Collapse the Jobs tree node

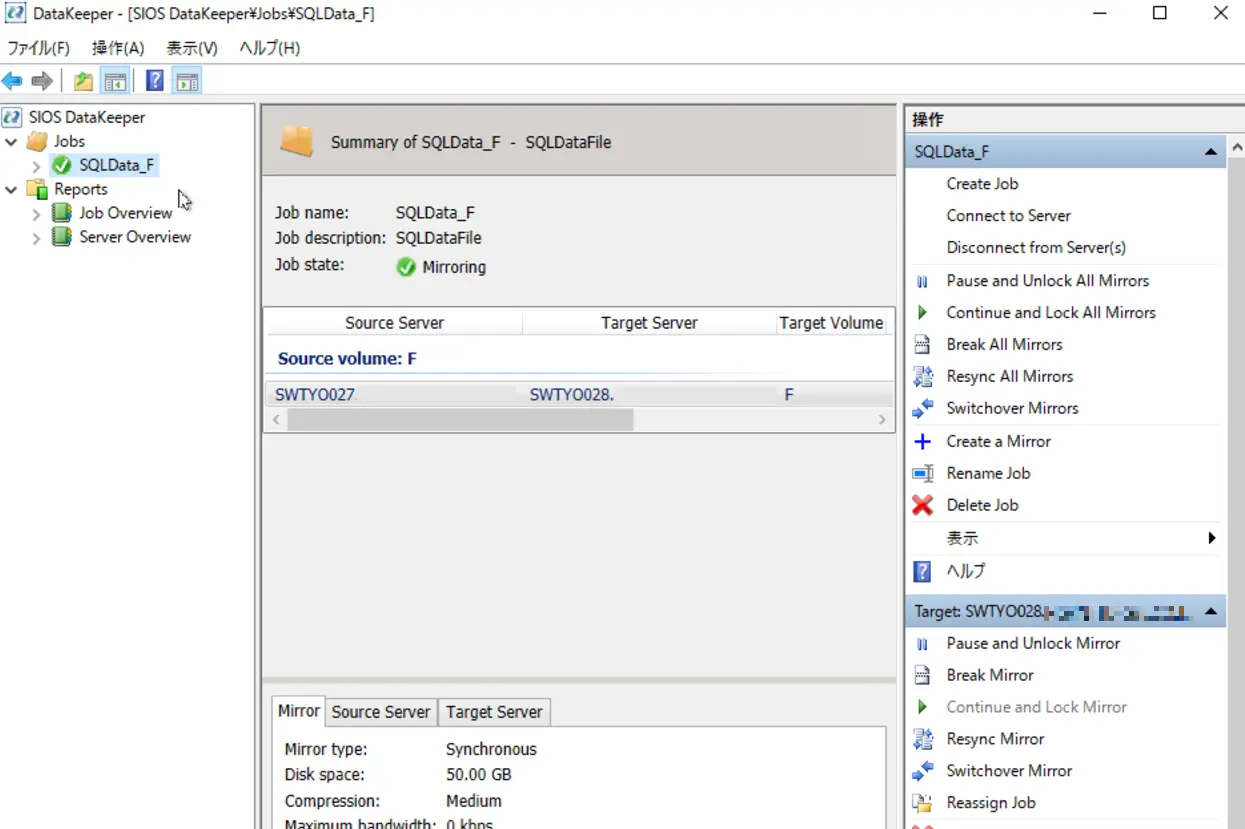click(11, 142)
